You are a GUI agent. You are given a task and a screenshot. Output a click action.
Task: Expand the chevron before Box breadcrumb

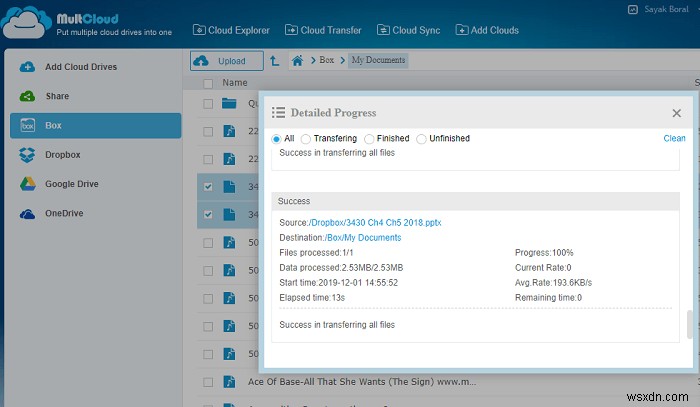click(313, 60)
